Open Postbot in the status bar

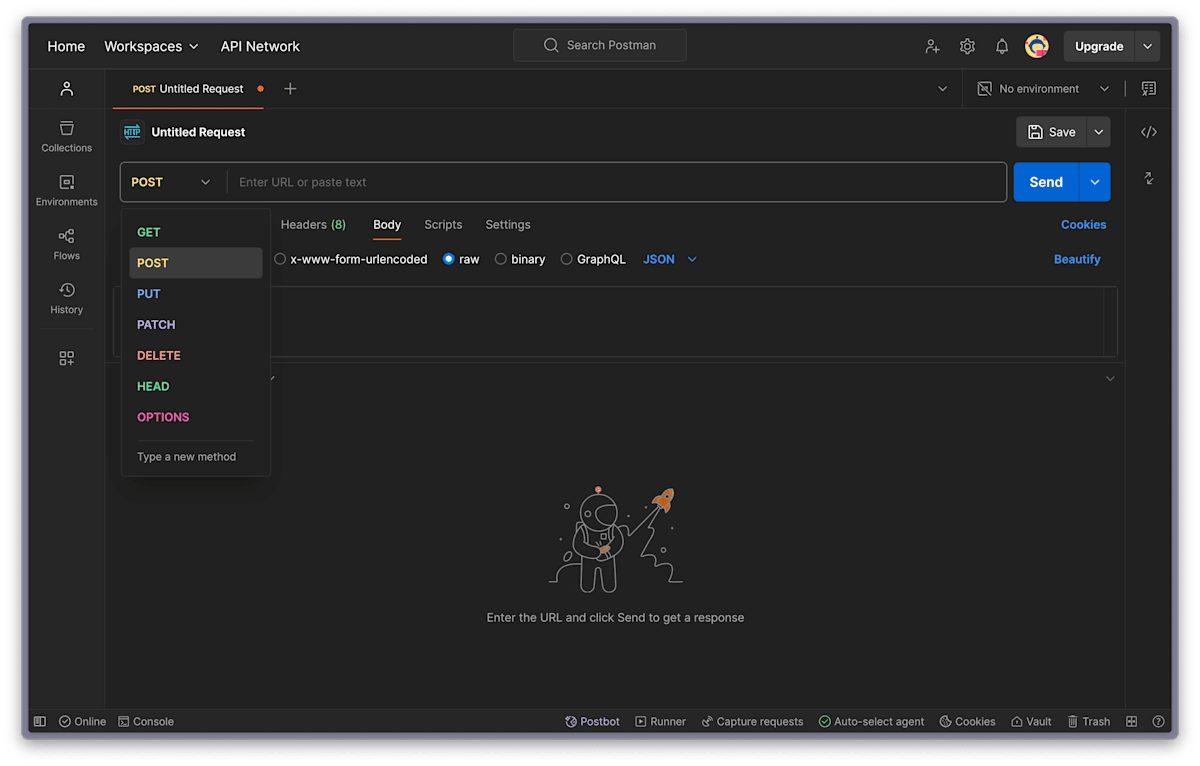592,721
